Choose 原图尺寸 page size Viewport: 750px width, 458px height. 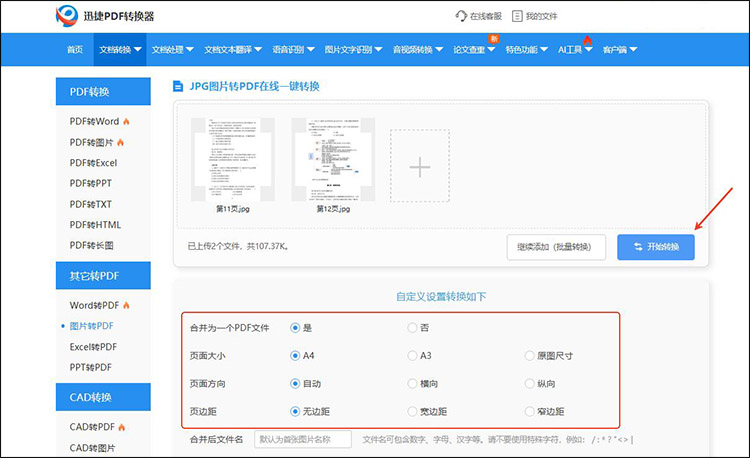(529, 356)
